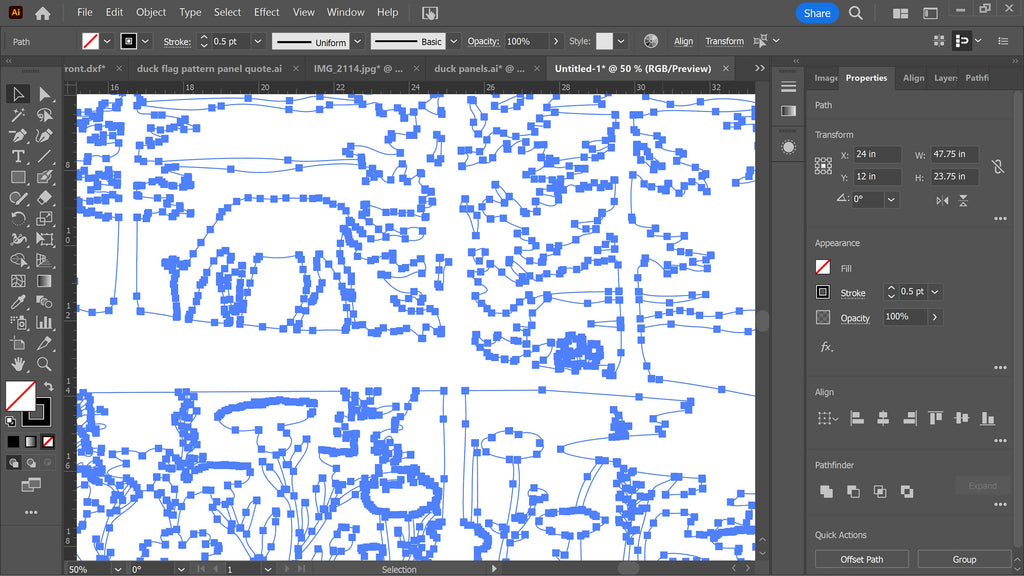Click the Share button
Screen dimensions: 1024x576
click(817, 13)
